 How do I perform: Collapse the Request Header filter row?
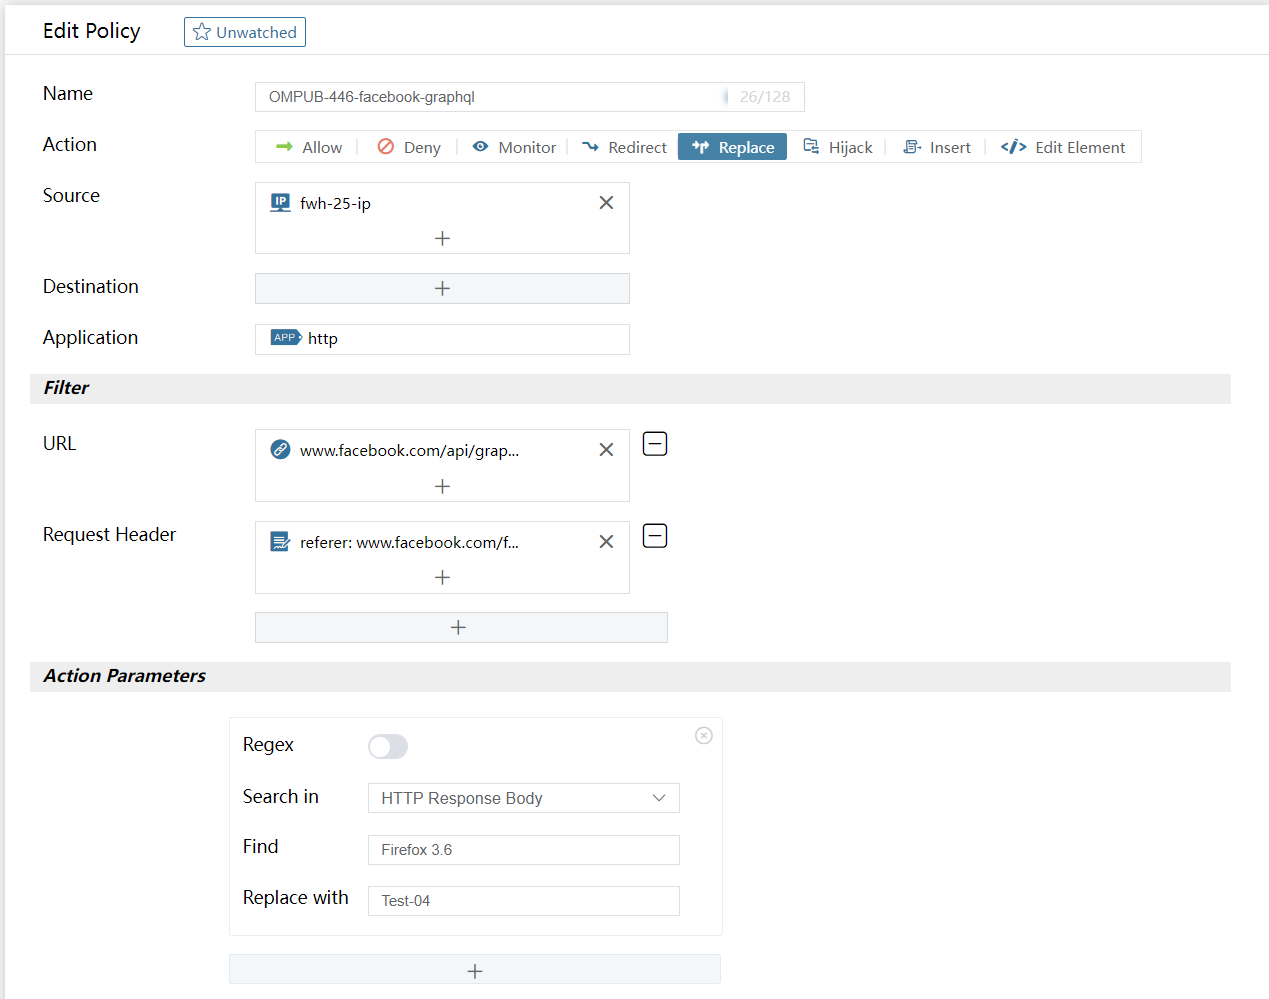pyautogui.click(x=655, y=536)
